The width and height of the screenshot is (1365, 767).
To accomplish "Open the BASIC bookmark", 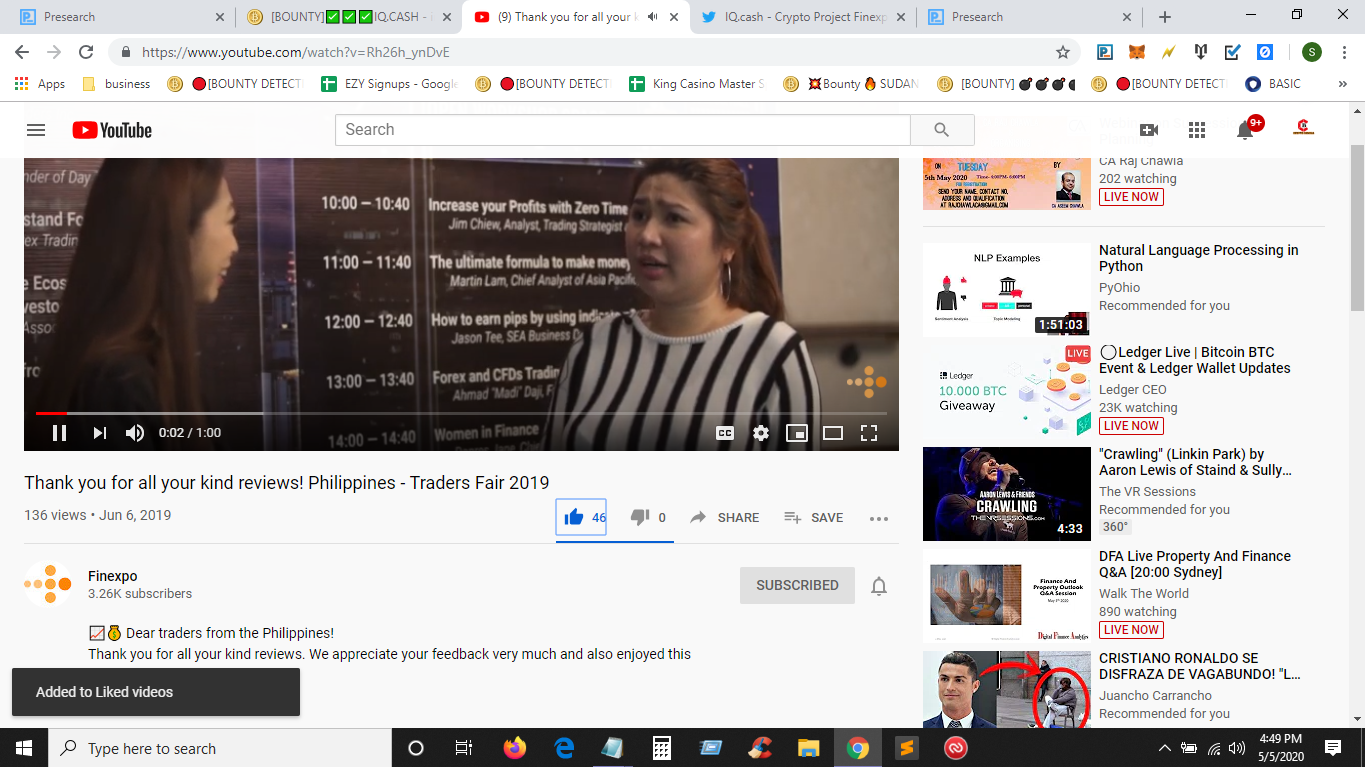I will pos(1273,84).
